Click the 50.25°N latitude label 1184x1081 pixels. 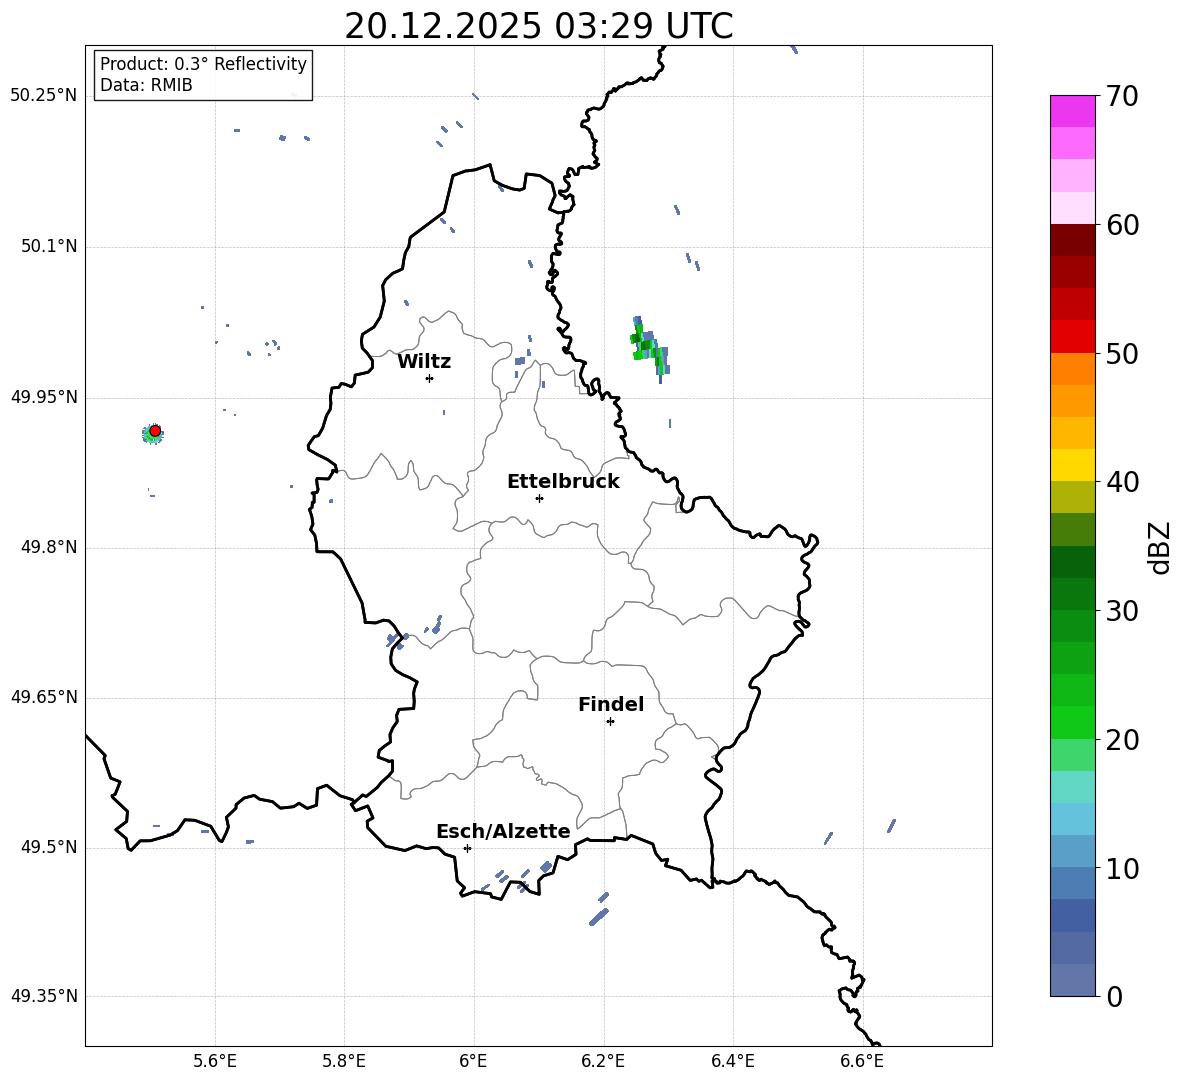click(44, 96)
